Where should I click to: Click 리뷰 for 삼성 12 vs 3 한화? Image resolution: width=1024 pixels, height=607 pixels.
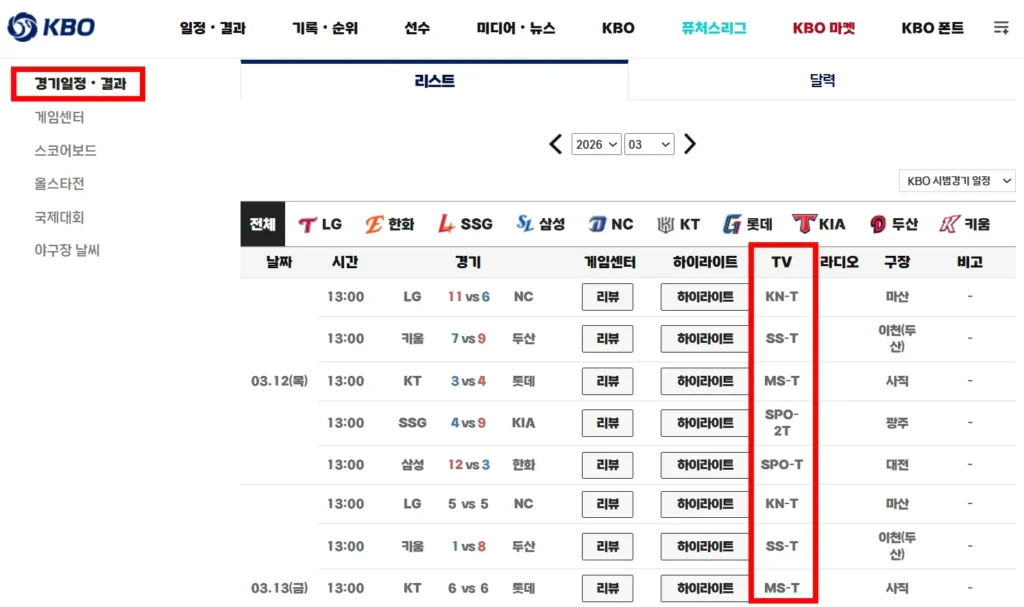pos(607,465)
